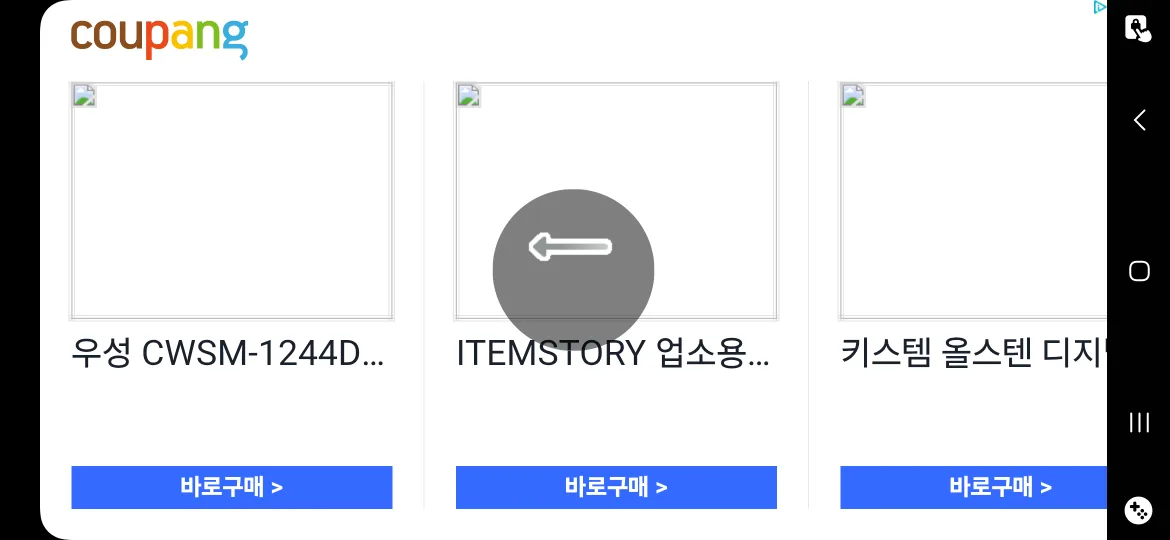Select the 우성 product image box
1170x540 pixels.
click(231, 201)
